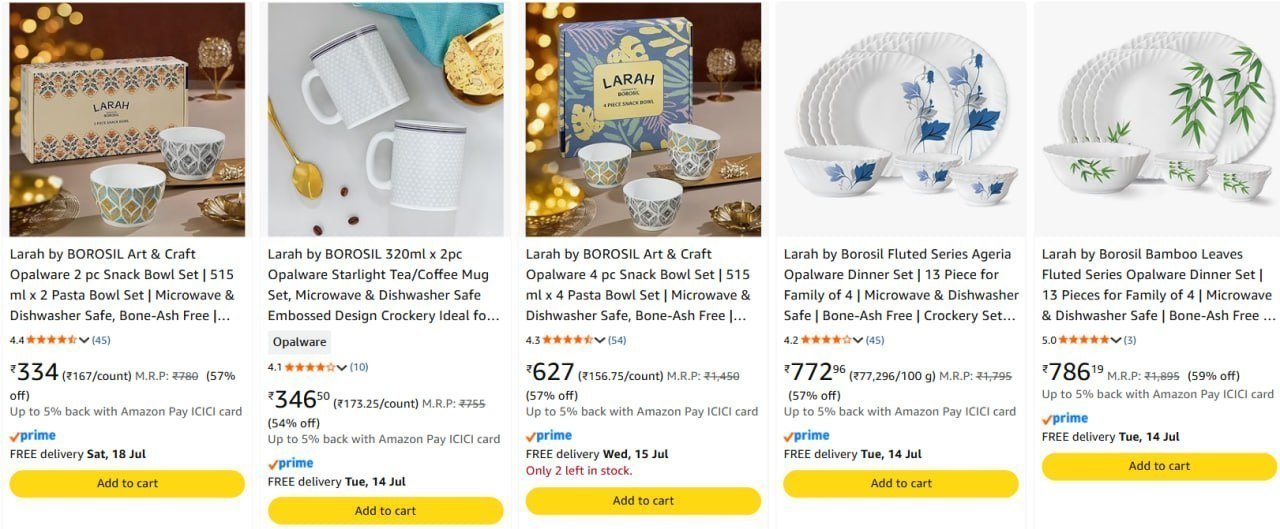Open rating breakdown chevron beside 5.0 stars

[1117, 340]
